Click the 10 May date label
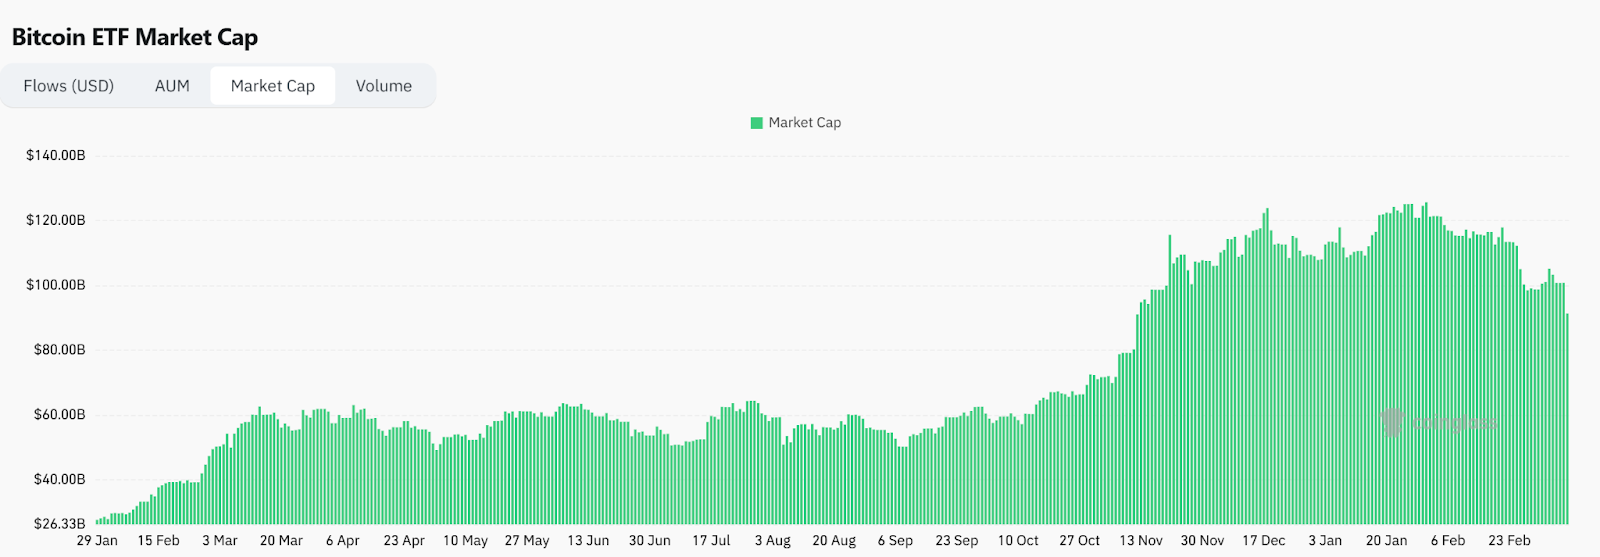Image resolution: width=1600 pixels, height=557 pixels. pos(465,541)
